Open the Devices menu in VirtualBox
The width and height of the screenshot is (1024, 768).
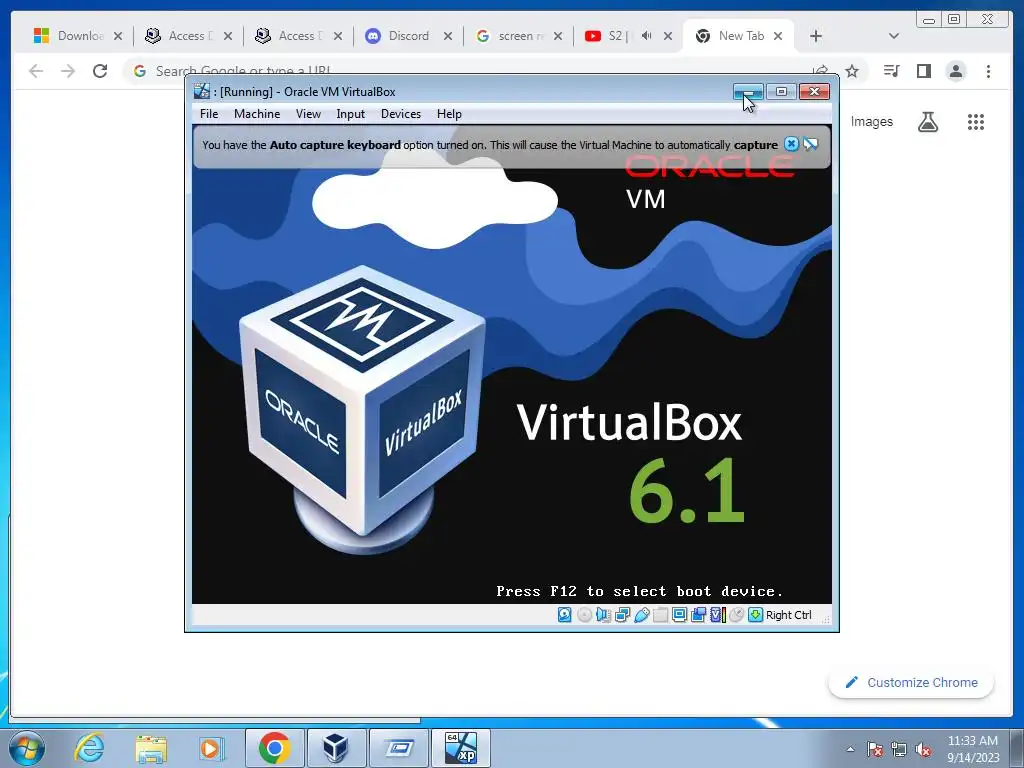coord(400,114)
